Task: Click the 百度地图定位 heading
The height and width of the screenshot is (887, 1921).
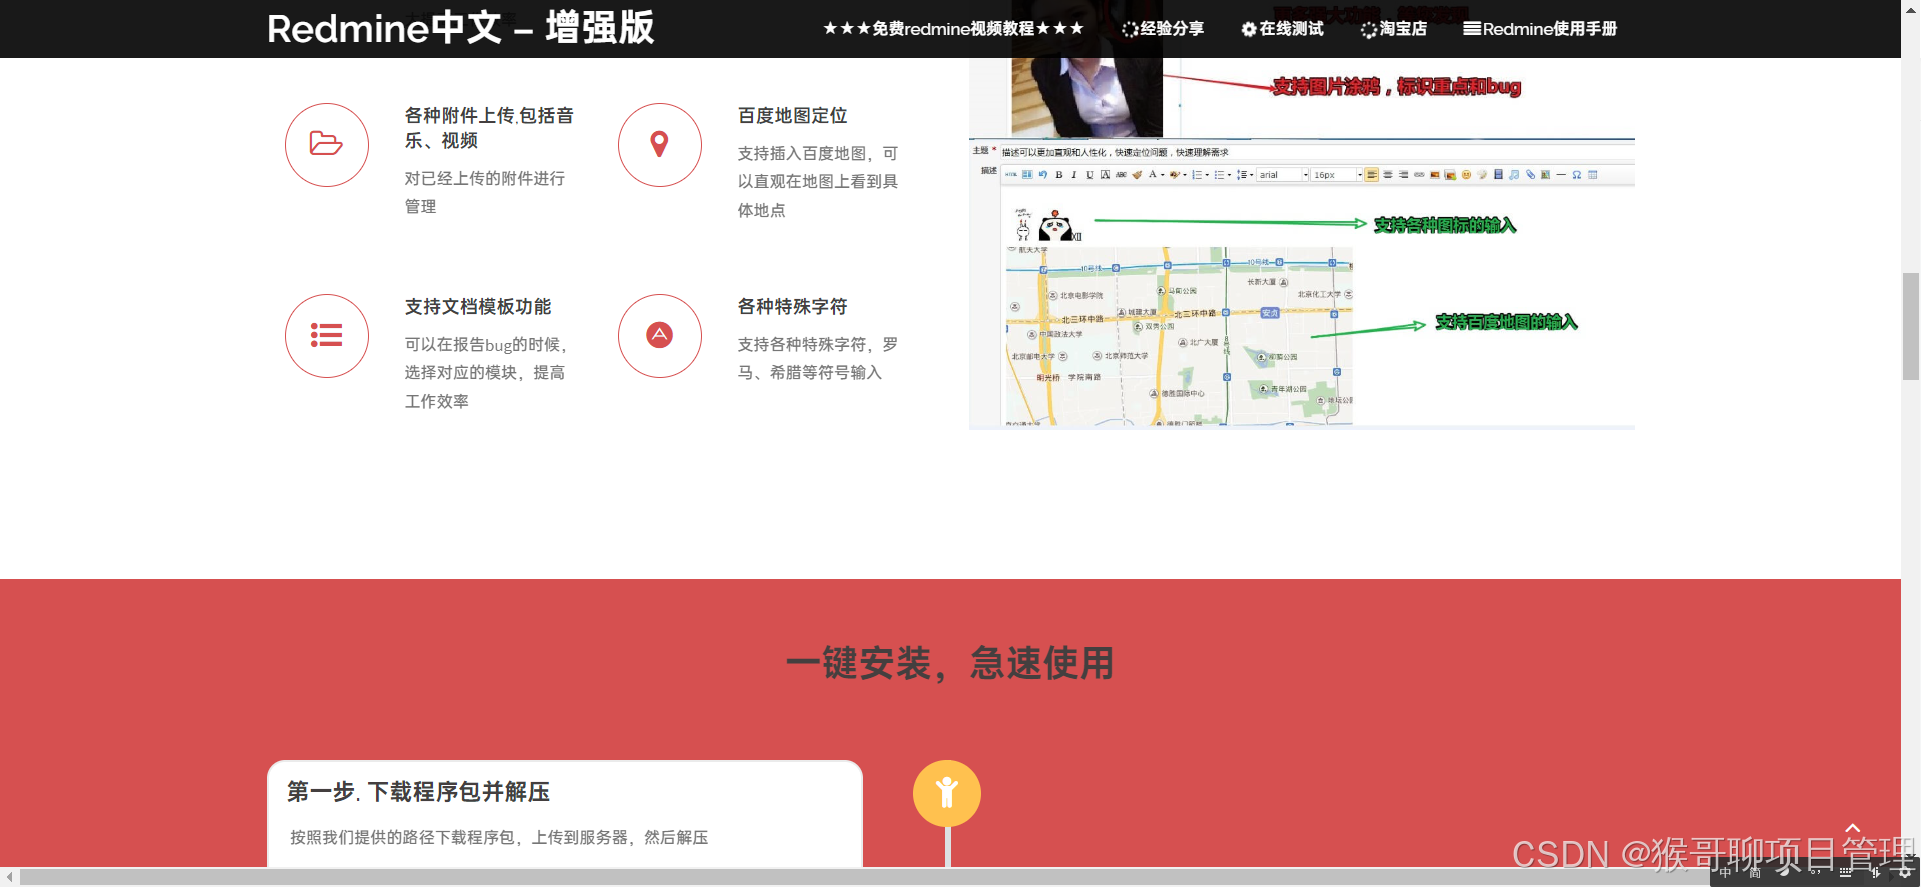Action: click(793, 116)
